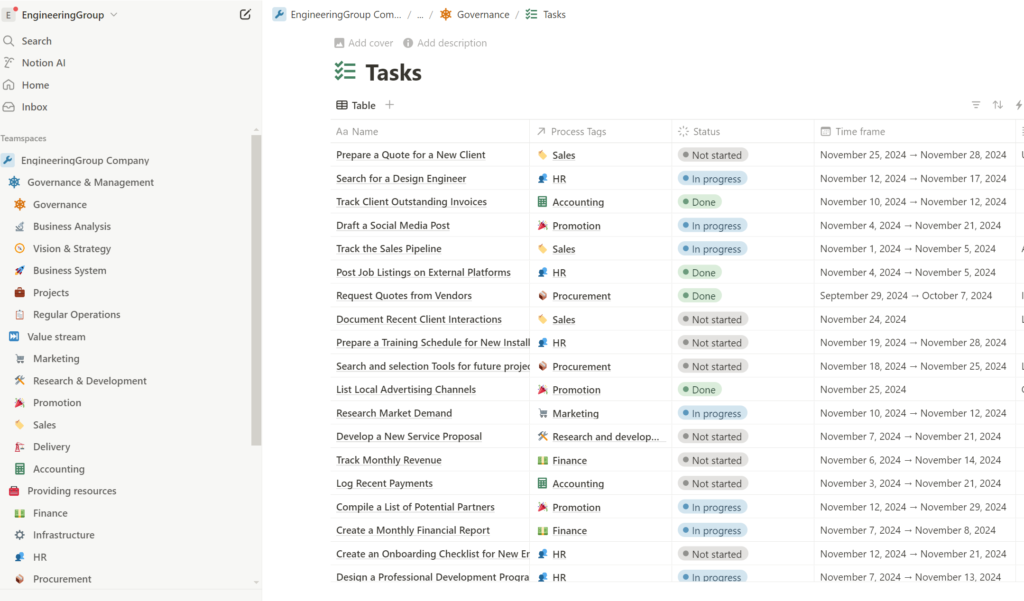Screen dimensions: 1024x601
Task: Open the Time frame column header menu
Action: [859, 132]
